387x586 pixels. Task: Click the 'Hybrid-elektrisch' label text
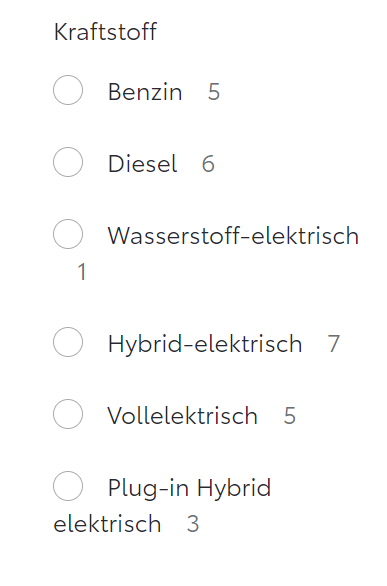[205, 344]
